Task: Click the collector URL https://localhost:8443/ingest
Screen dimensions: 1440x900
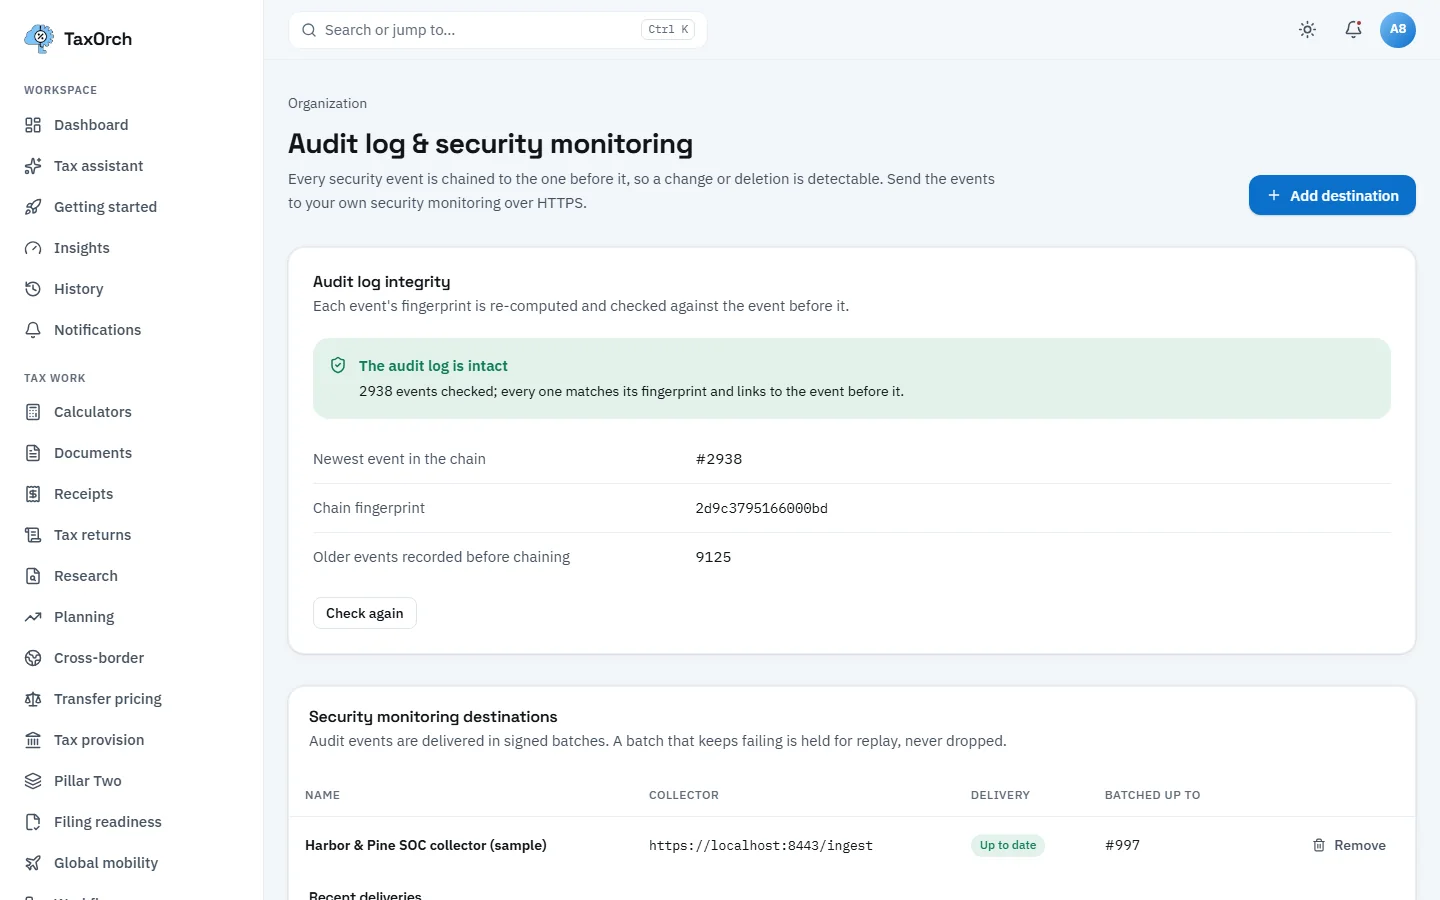Action: point(761,845)
